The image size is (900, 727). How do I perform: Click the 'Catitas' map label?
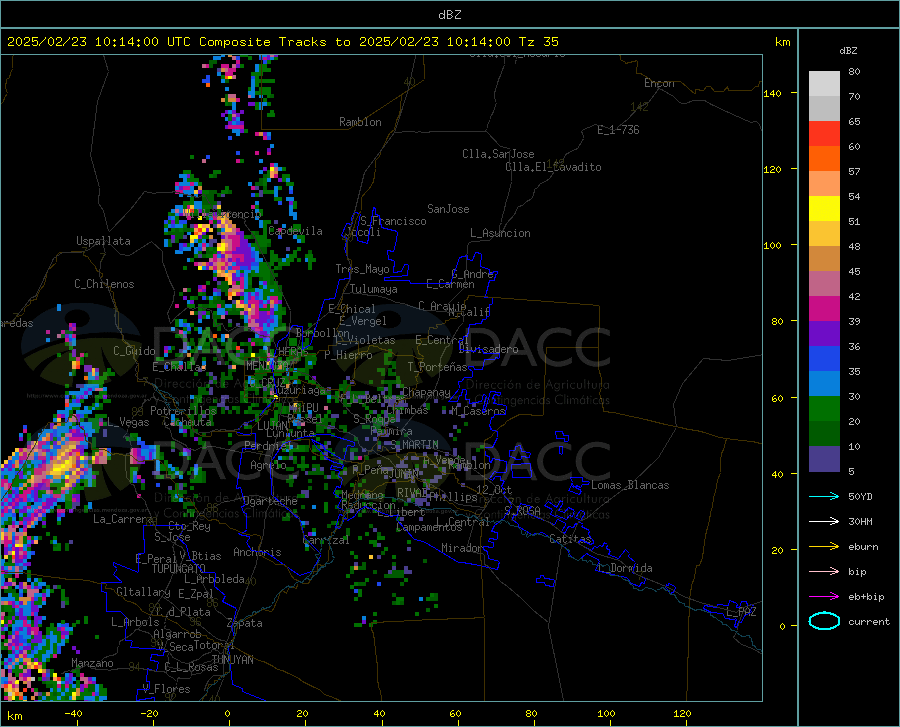click(x=570, y=539)
